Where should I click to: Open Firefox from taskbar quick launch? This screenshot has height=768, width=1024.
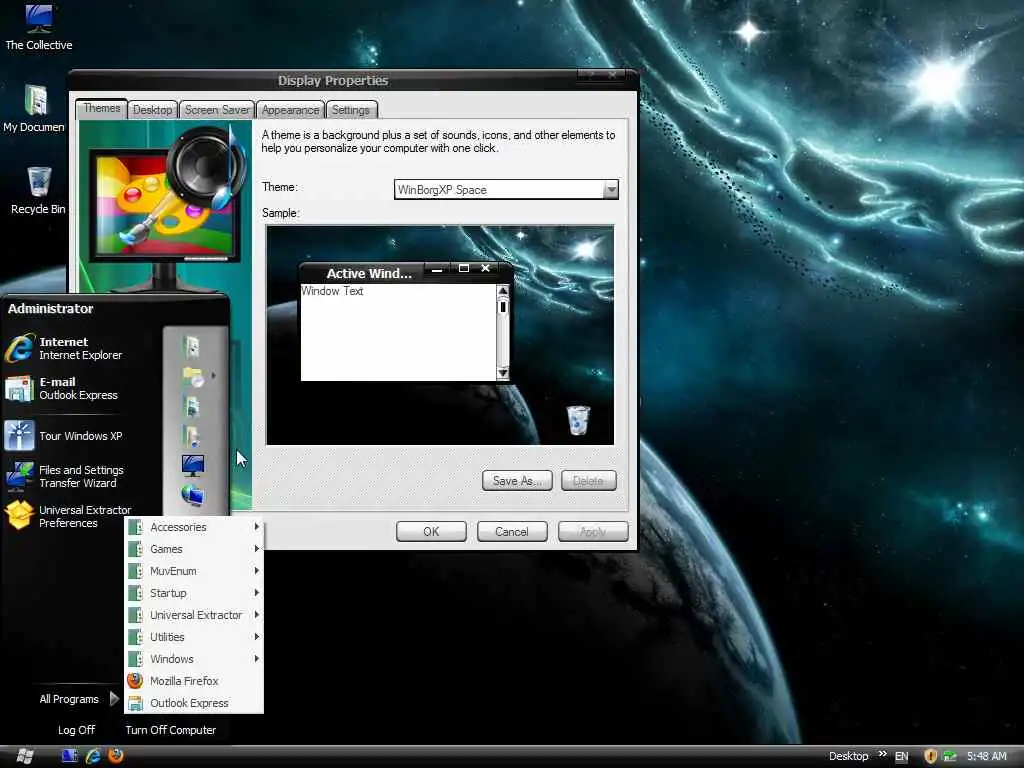tap(116, 756)
